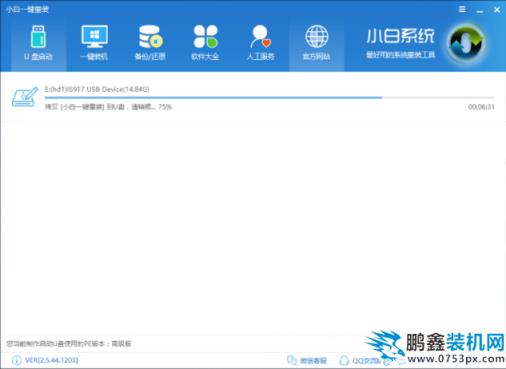Click the QQ penguin icon
506x369 pixels.
[x=344, y=360]
